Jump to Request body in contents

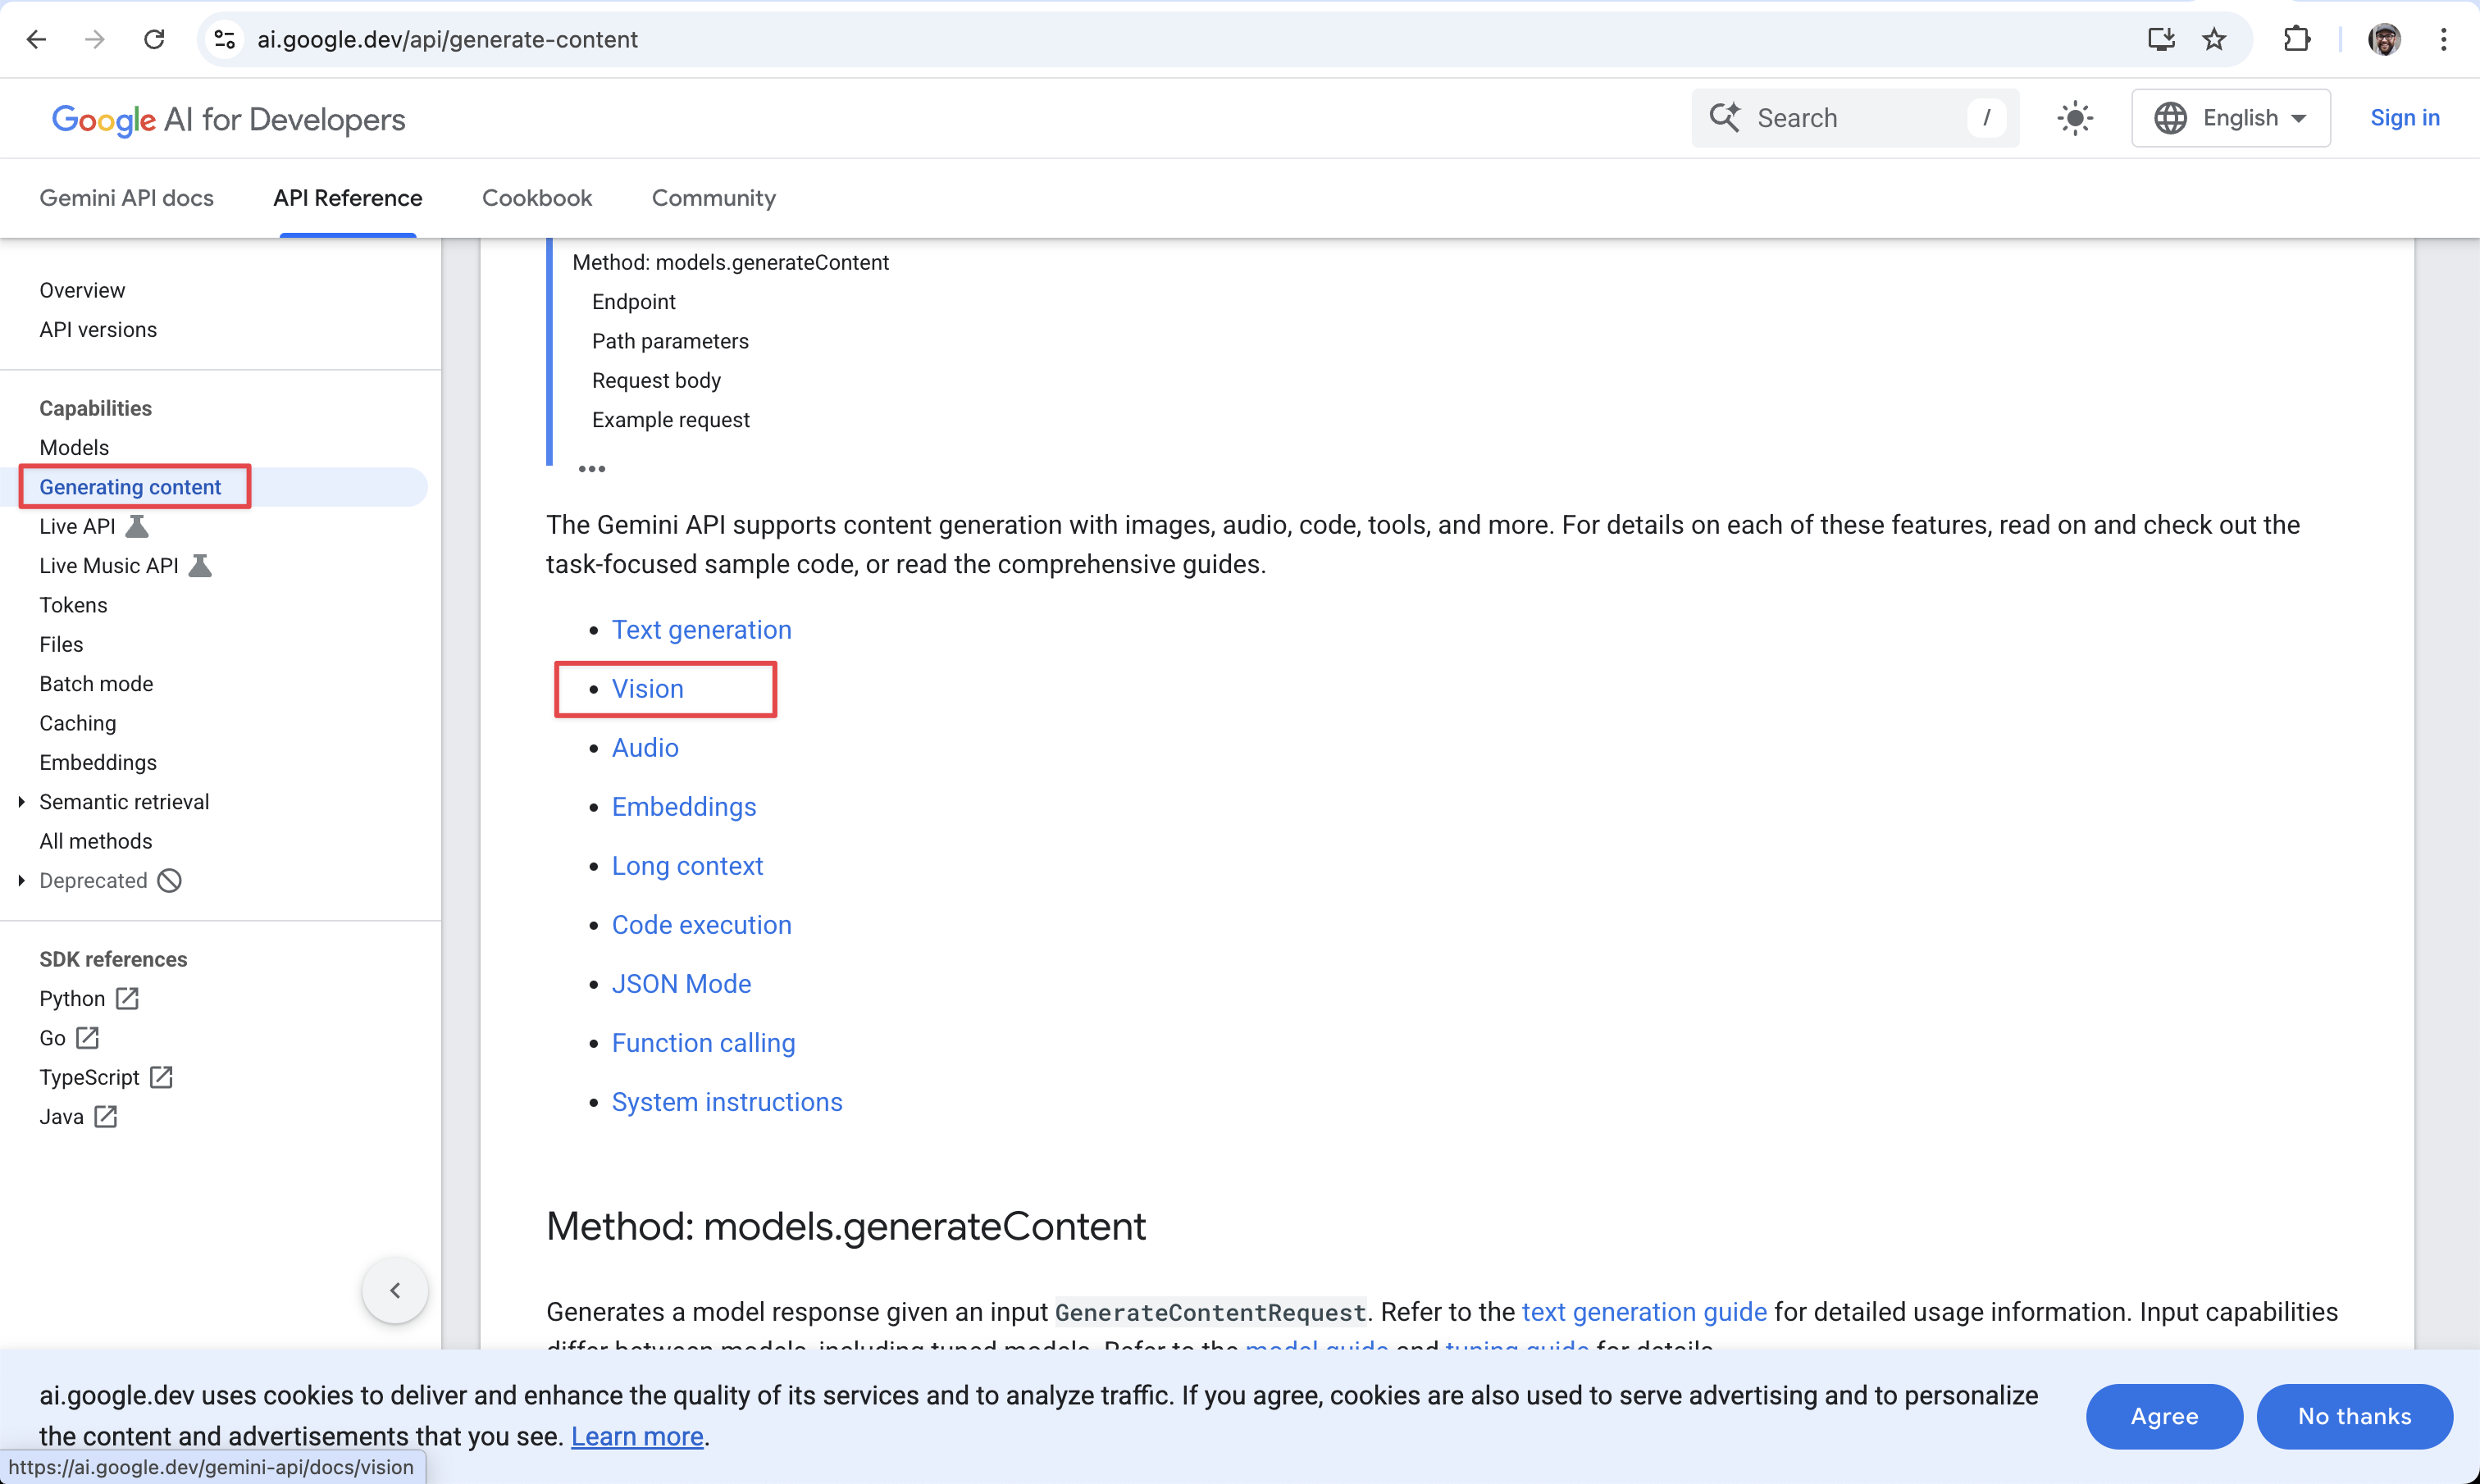[656, 381]
